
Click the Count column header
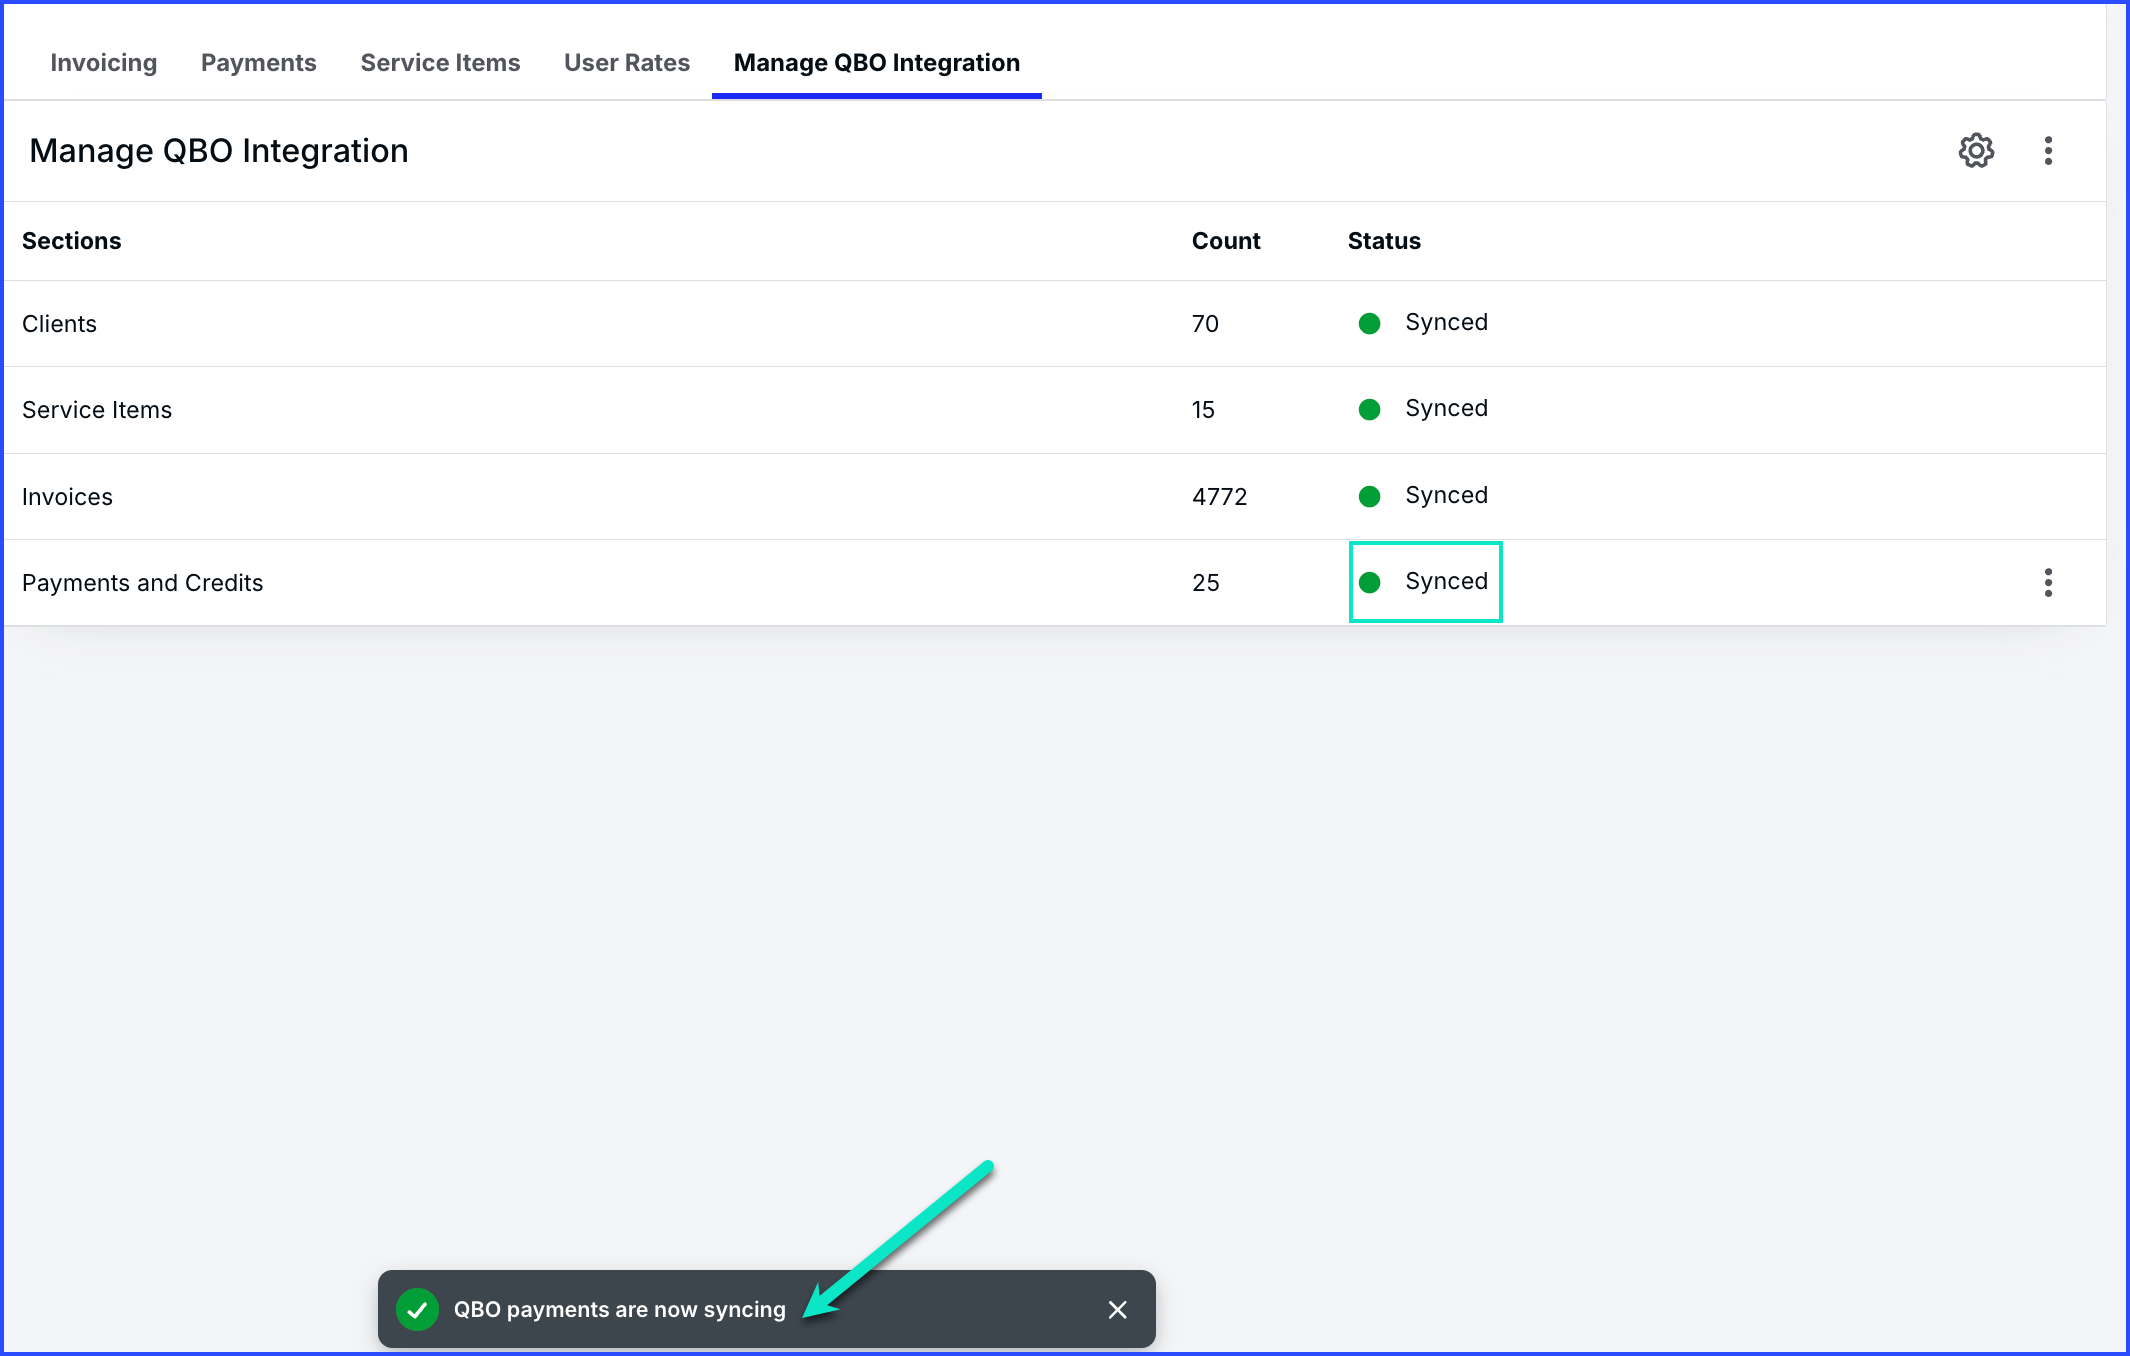[x=1226, y=241]
